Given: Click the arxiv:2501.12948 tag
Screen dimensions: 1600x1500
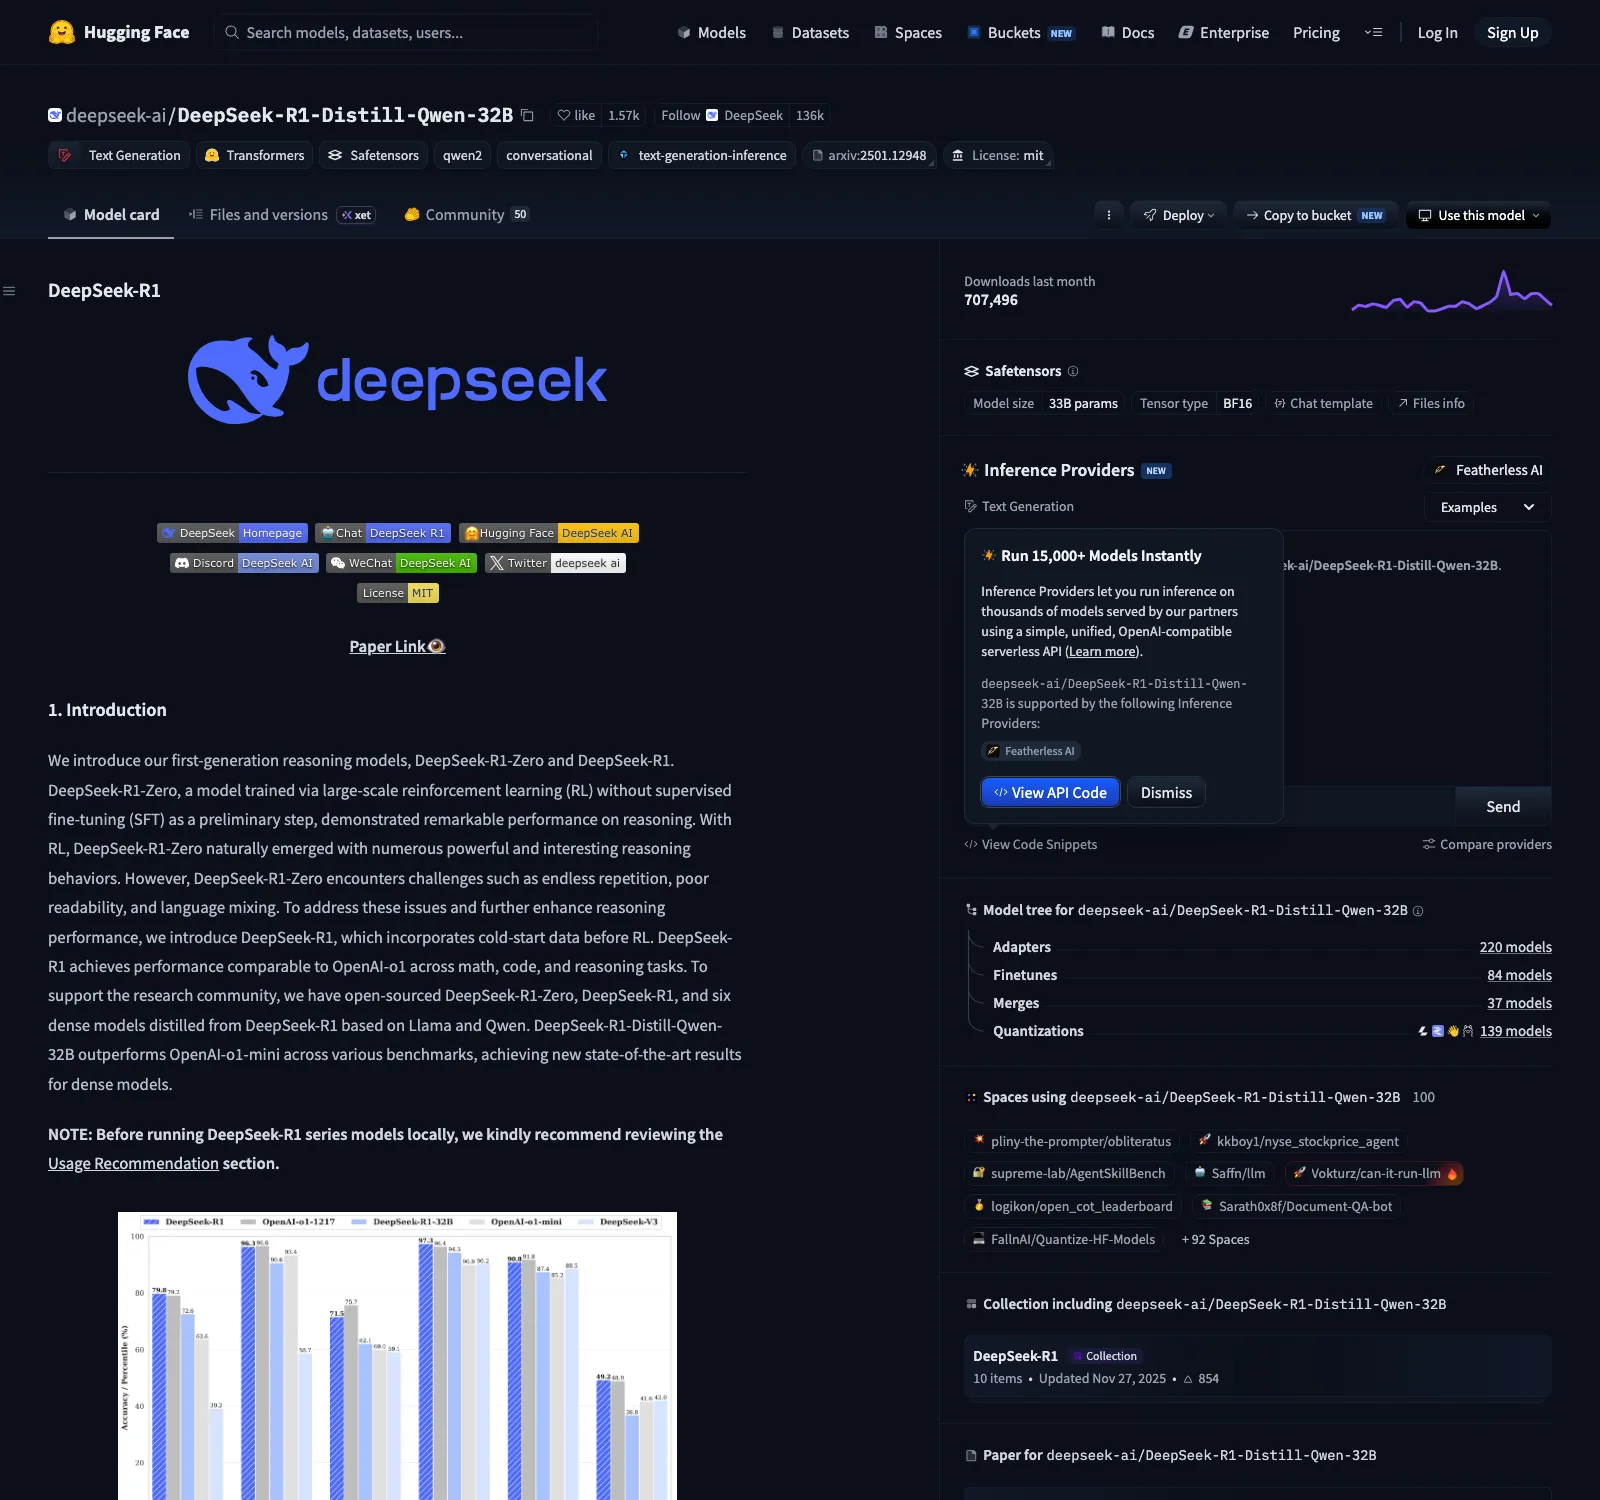Looking at the screenshot, I should click(x=869, y=155).
